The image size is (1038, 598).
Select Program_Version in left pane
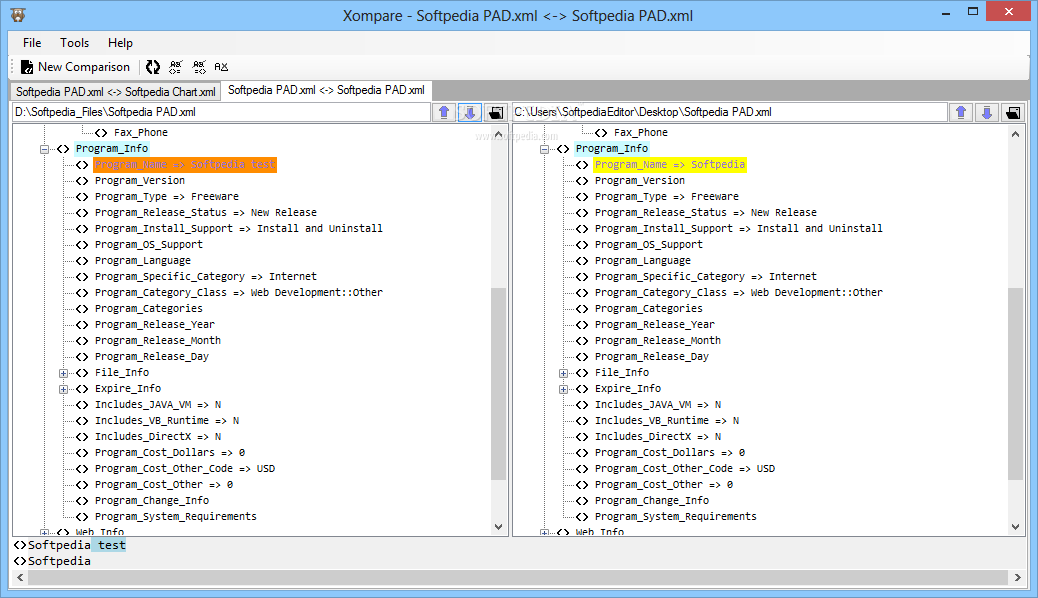tap(140, 181)
